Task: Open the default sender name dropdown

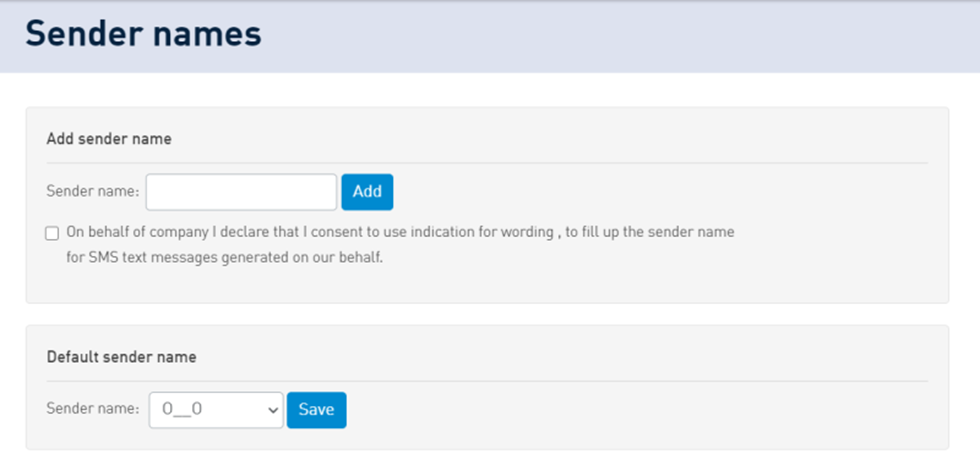Action: 216,410
